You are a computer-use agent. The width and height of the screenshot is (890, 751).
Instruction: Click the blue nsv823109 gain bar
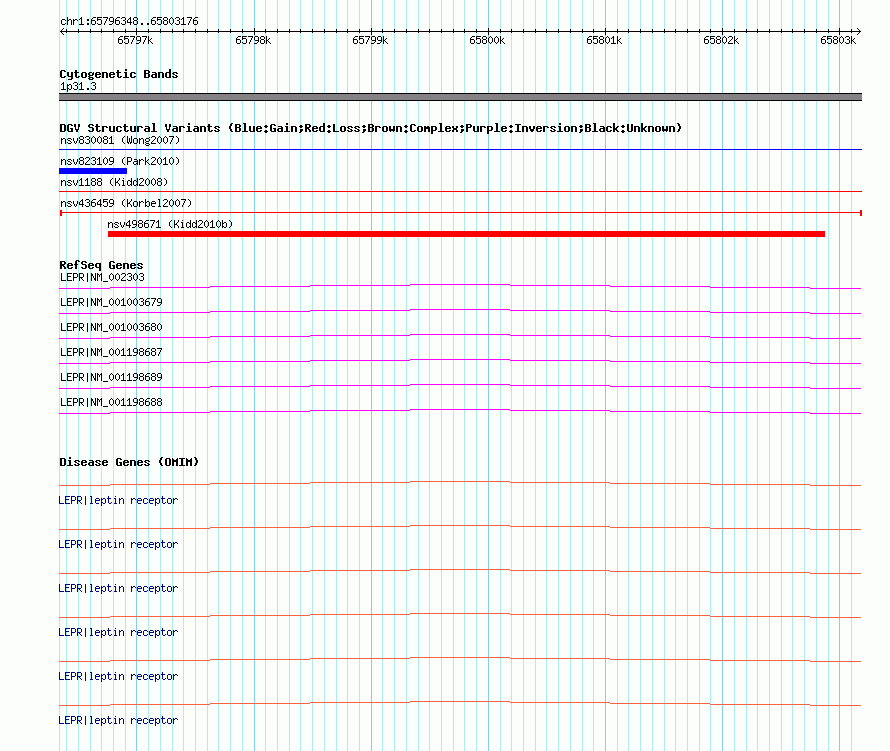[93, 171]
